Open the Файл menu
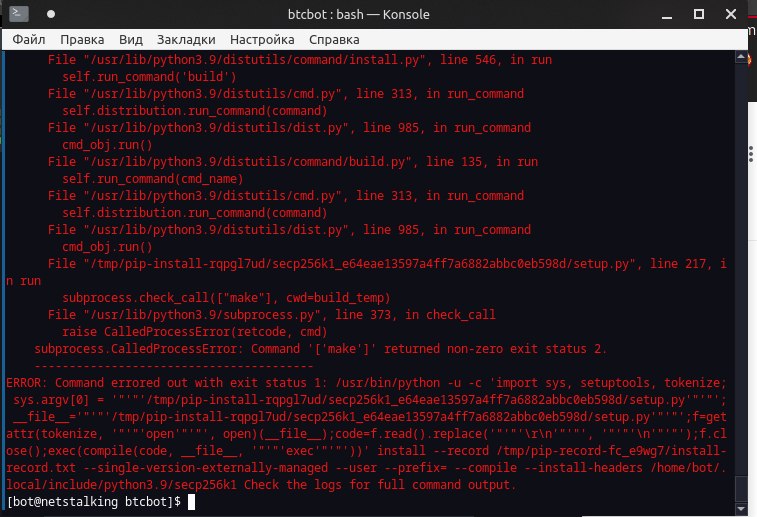This screenshot has width=757, height=517. pyautogui.click(x=28, y=40)
